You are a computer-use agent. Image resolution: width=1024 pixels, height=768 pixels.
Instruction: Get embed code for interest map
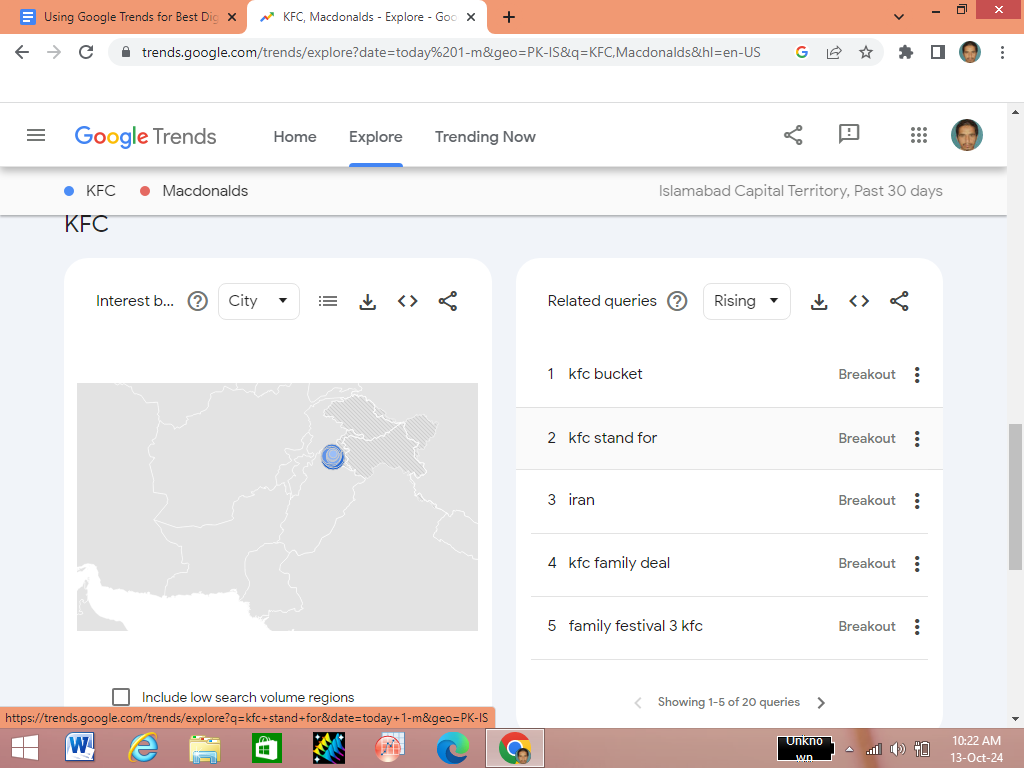coord(408,301)
